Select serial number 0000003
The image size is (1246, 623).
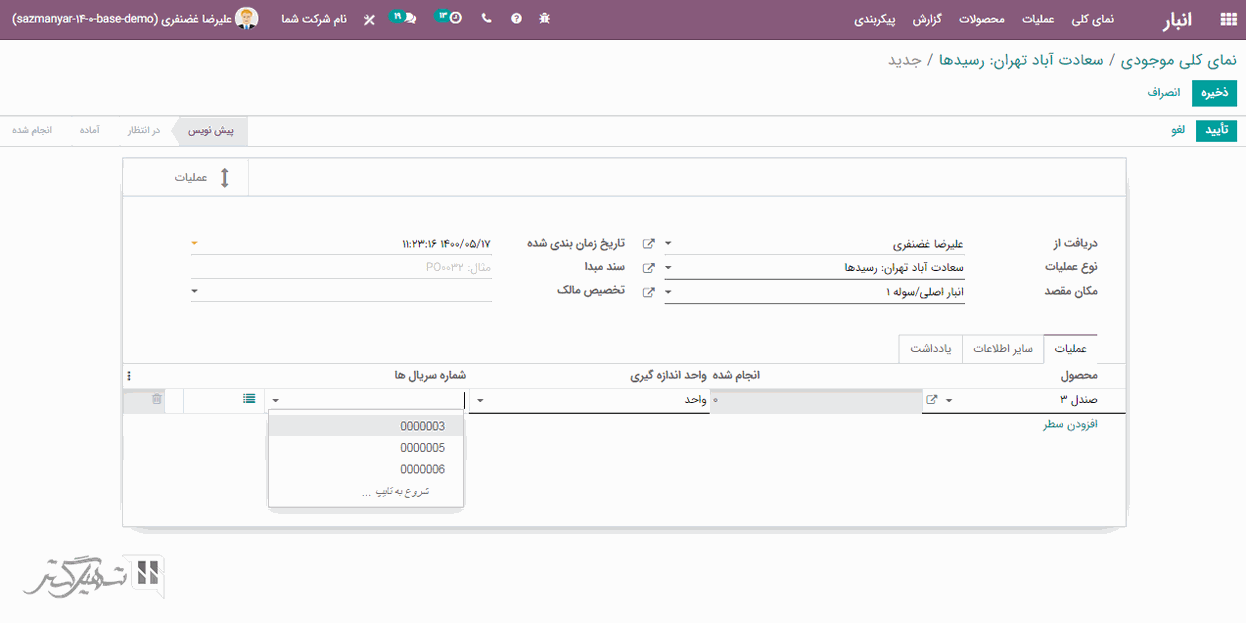tap(366, 427)
